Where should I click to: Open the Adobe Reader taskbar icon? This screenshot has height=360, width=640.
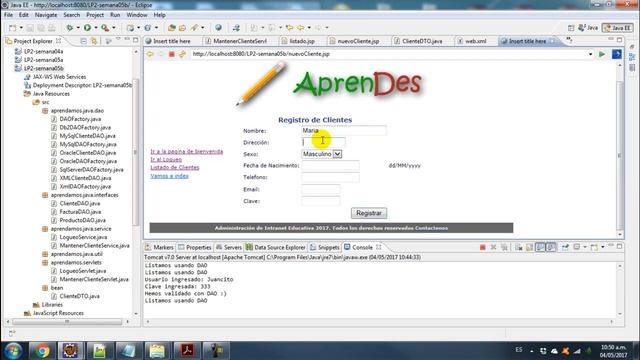pyautogui.click(x=187, y=351)
